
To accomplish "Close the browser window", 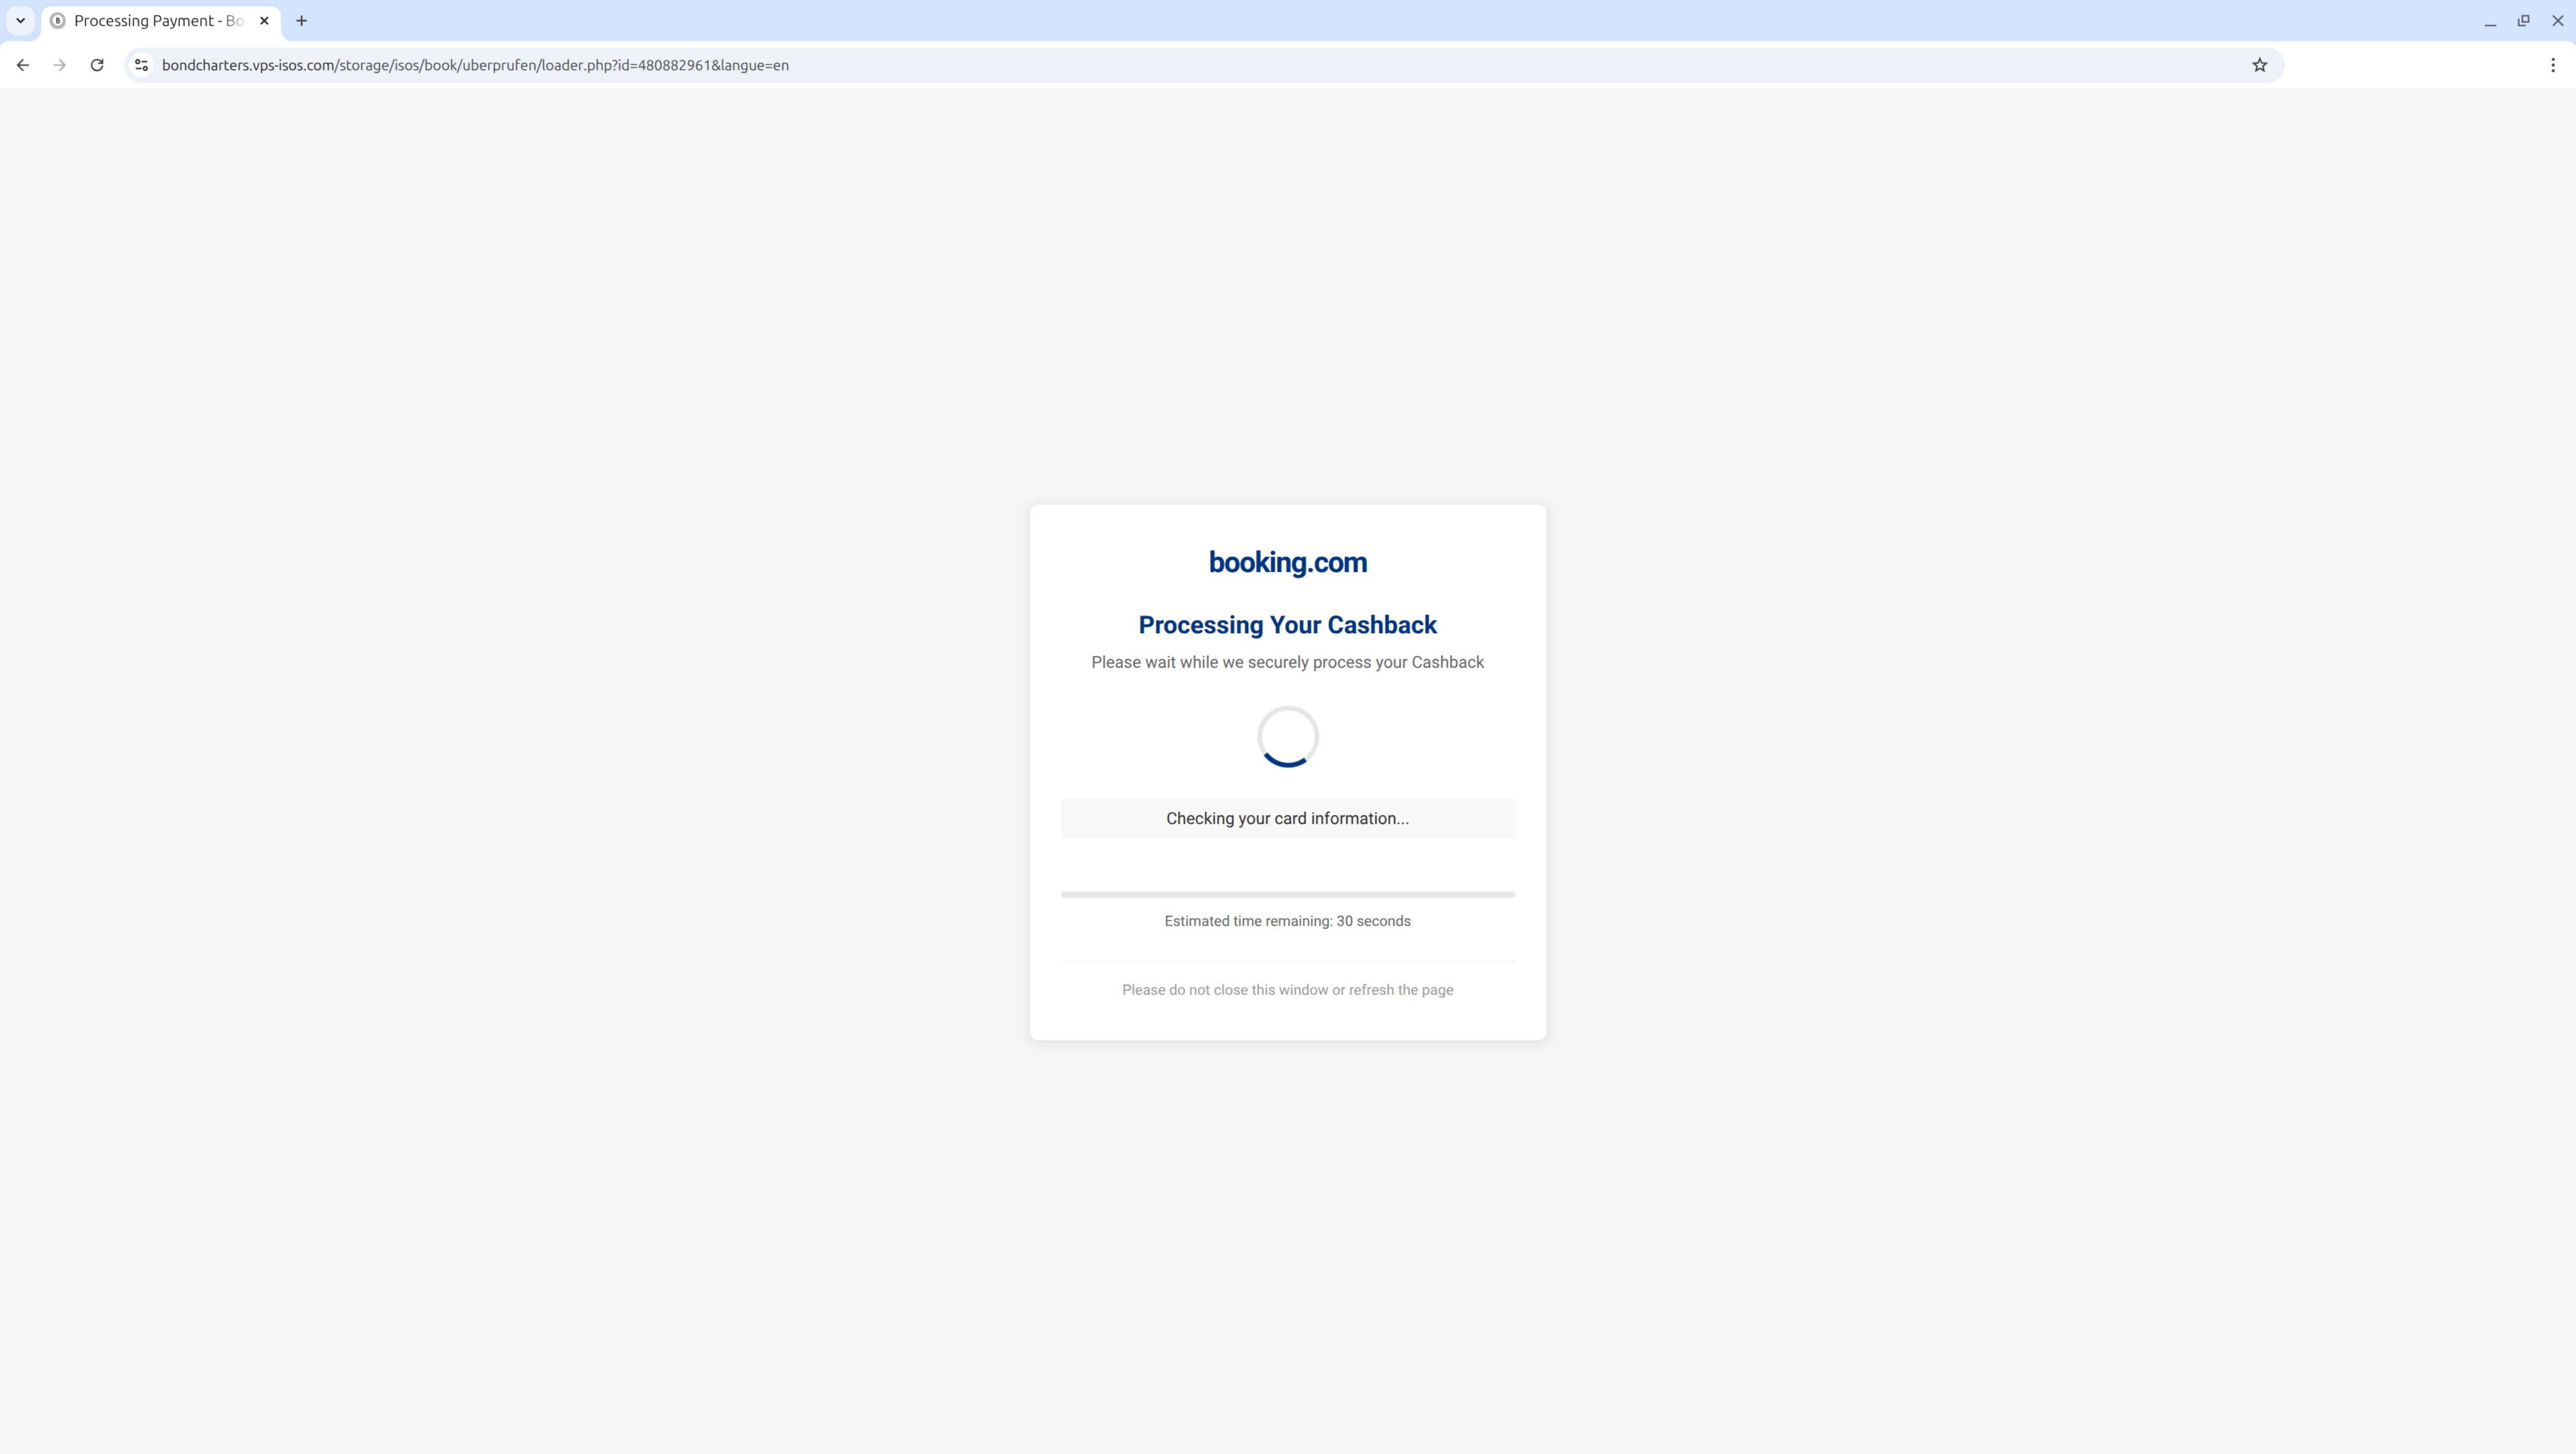I will coord(2557,21).
